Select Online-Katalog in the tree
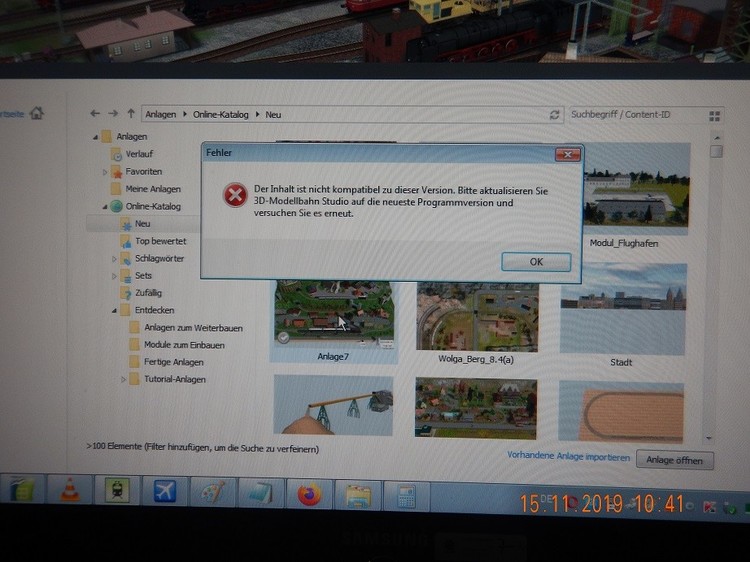Viewport: 750px width, 562px height. tap(153, 207)
